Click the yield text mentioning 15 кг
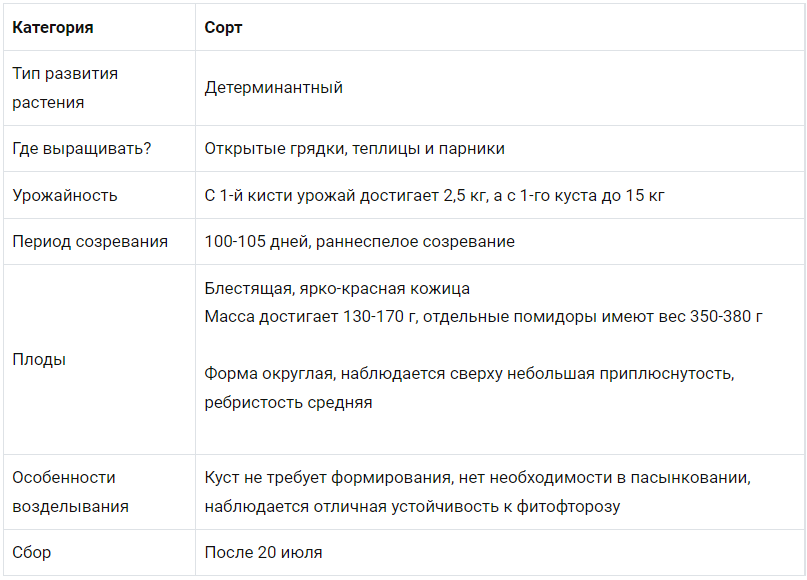The height and width of the screenshot is (580, 807). pos(434,196)
